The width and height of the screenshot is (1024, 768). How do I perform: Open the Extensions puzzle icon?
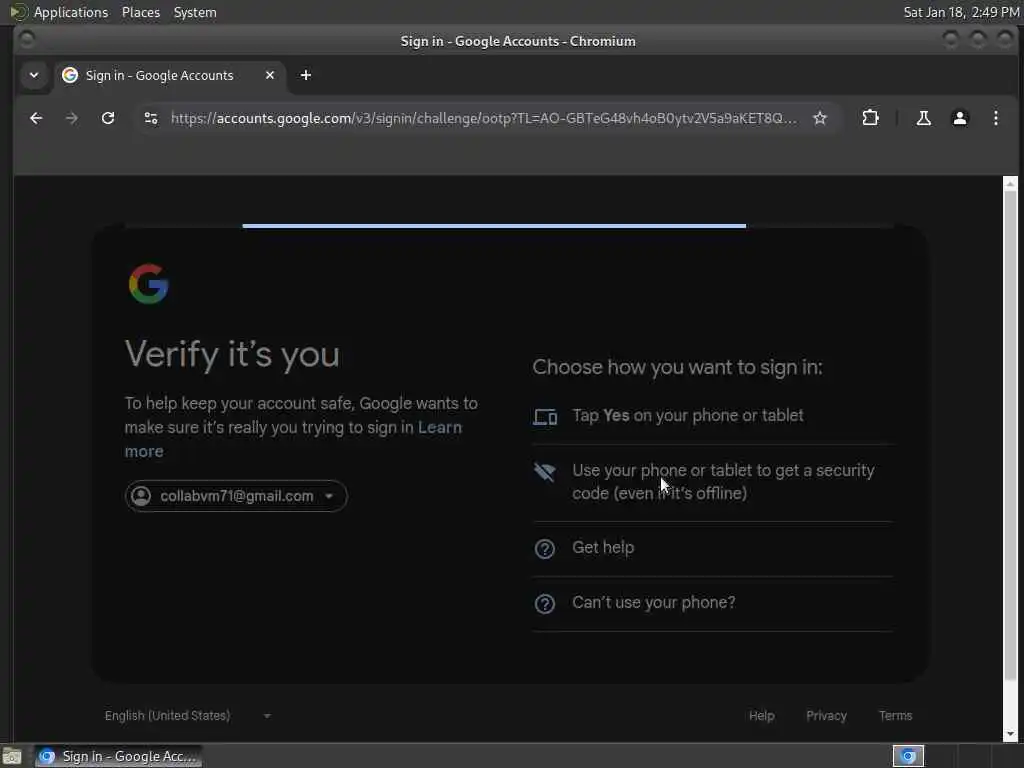coord(870,118)
